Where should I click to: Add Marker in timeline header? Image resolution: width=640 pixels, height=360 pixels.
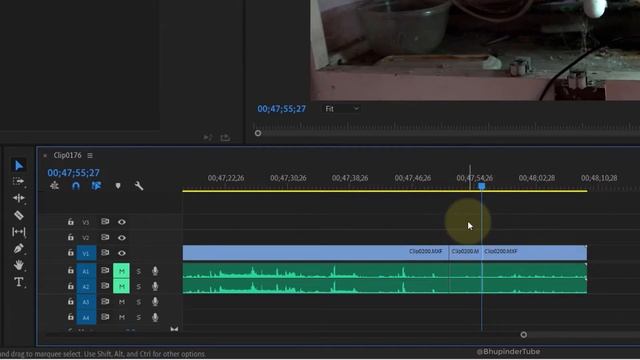[118, 186]
